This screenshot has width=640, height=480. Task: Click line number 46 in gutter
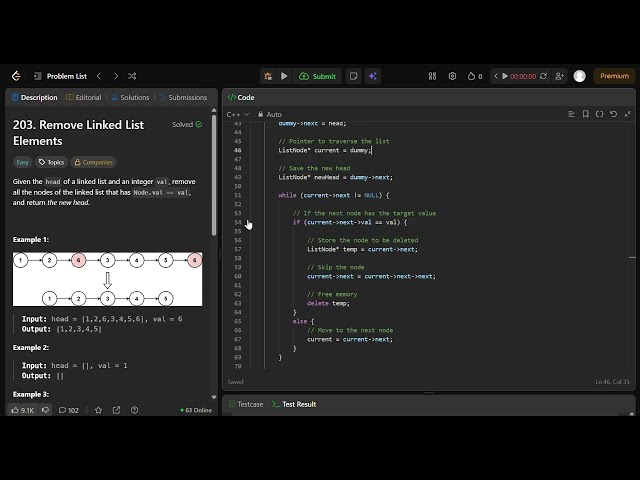point(238,150)
